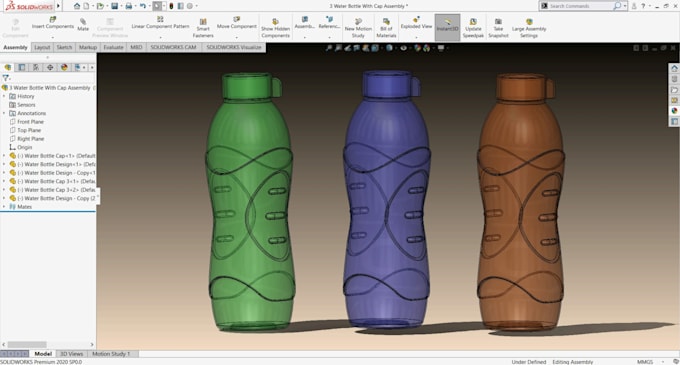Open the DimXpertManager crosshair tab
The image size is (680, 365).
click(x=50, y=67)
